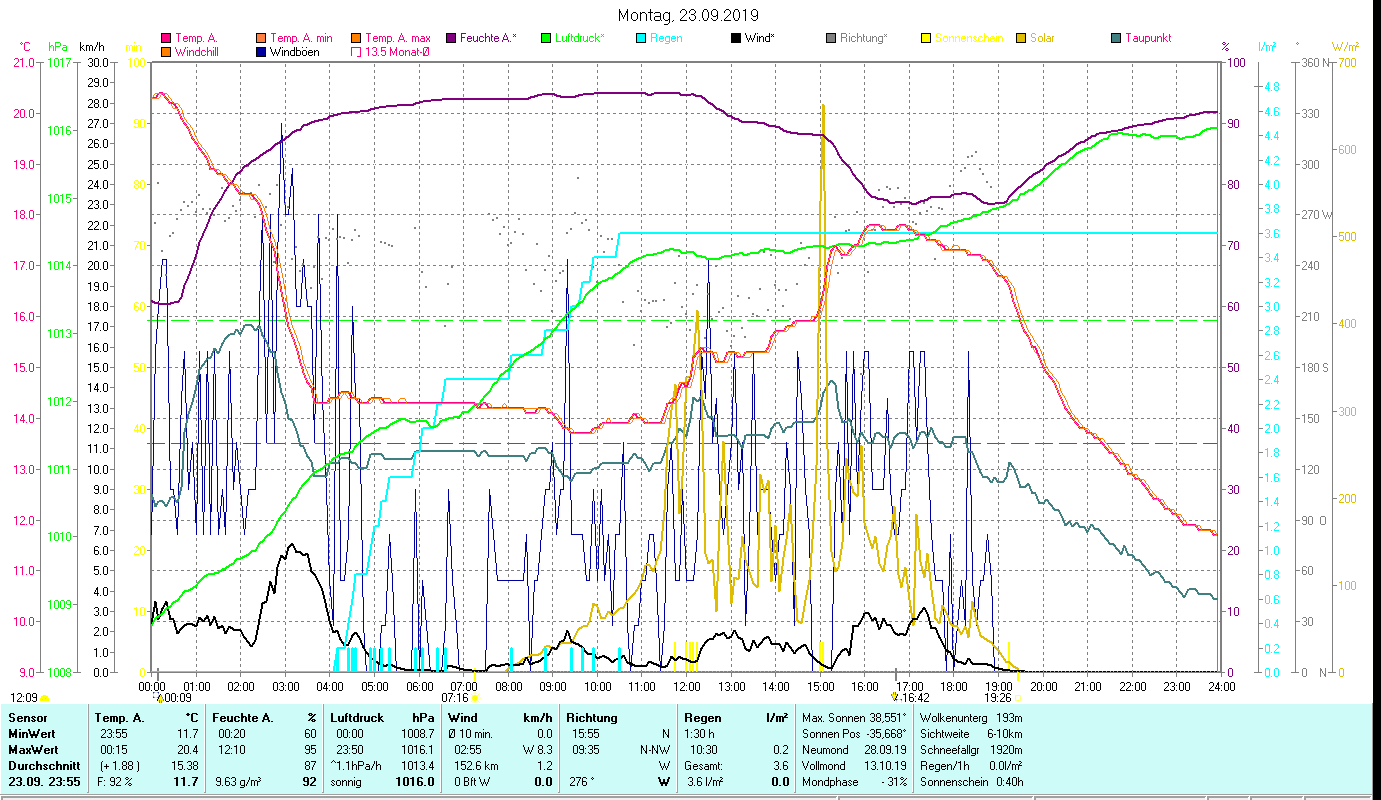
Task: Click the 'N-NW' wind direction value
Action: tap(653, 749)
